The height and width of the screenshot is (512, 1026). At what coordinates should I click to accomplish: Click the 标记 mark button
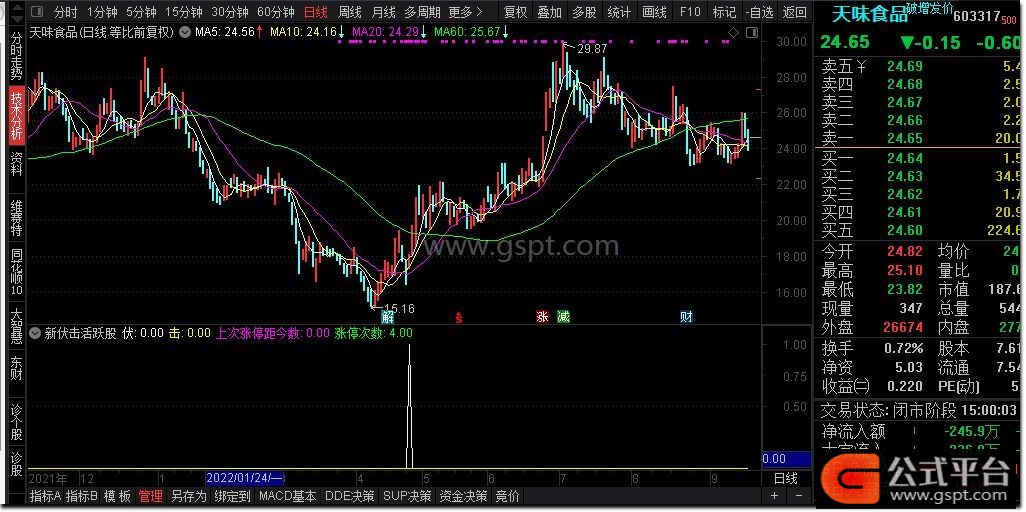(x=724, y=12)
